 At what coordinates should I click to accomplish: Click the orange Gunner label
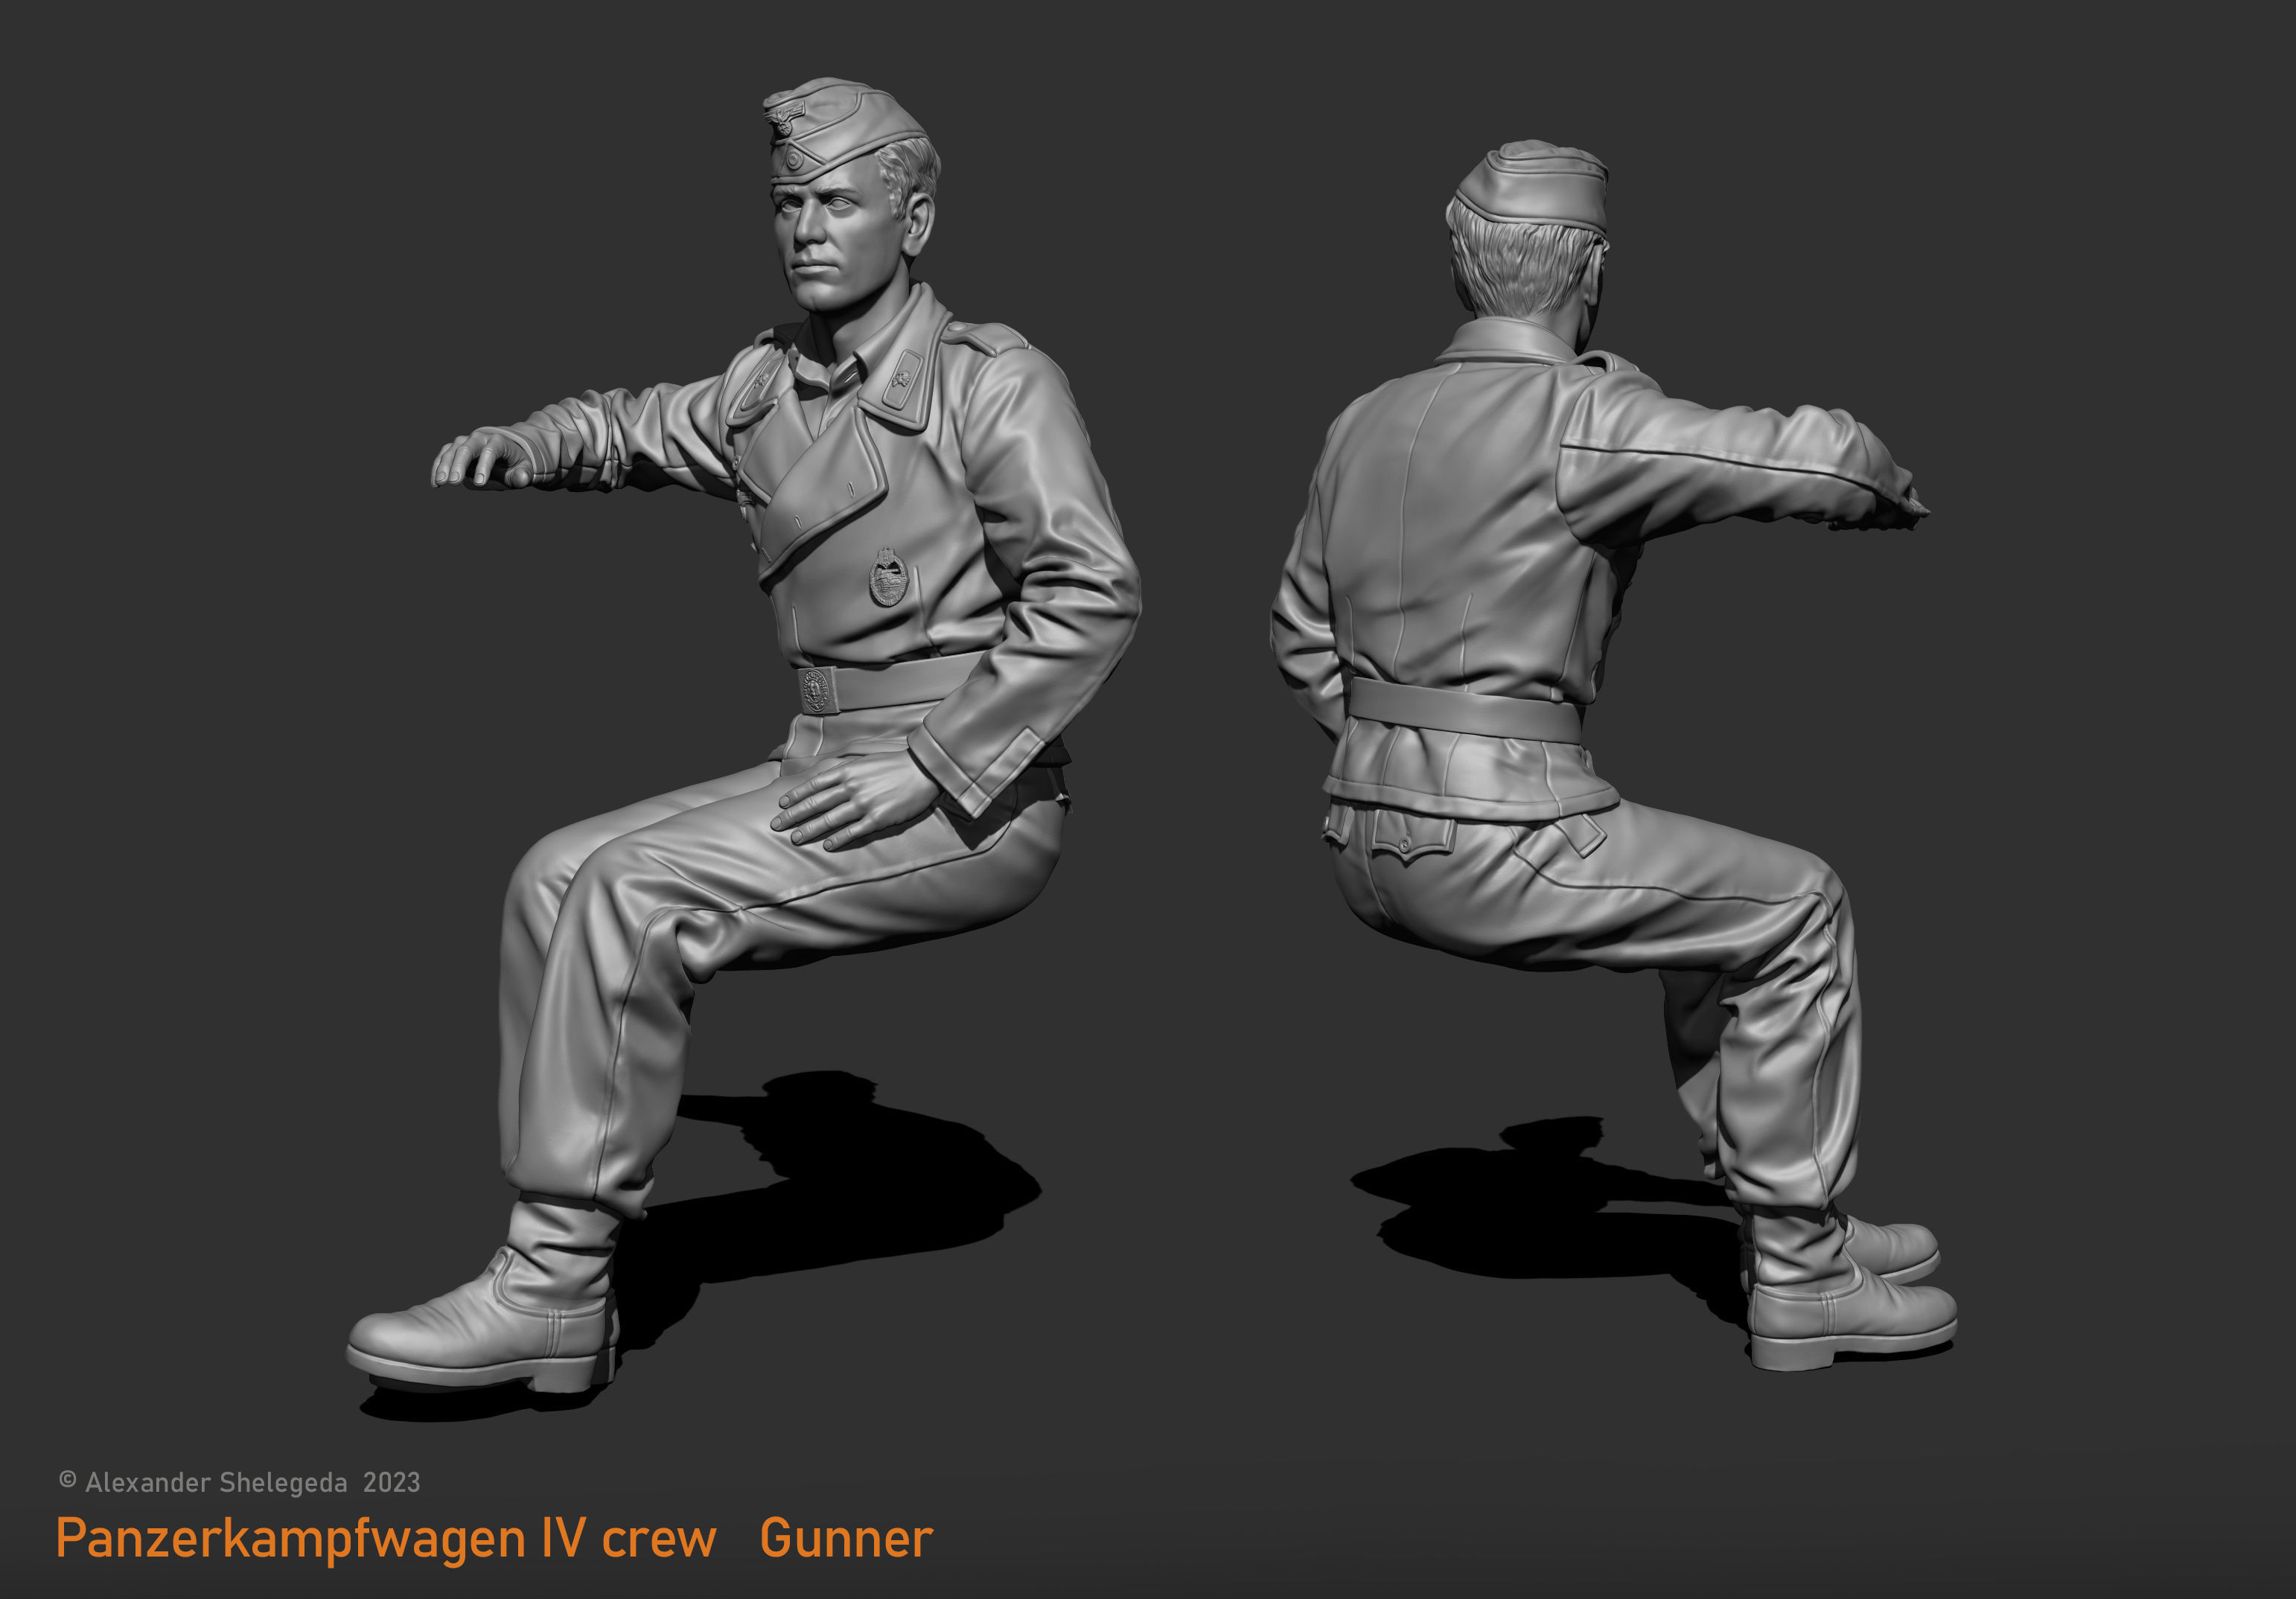click(846, 1538)
